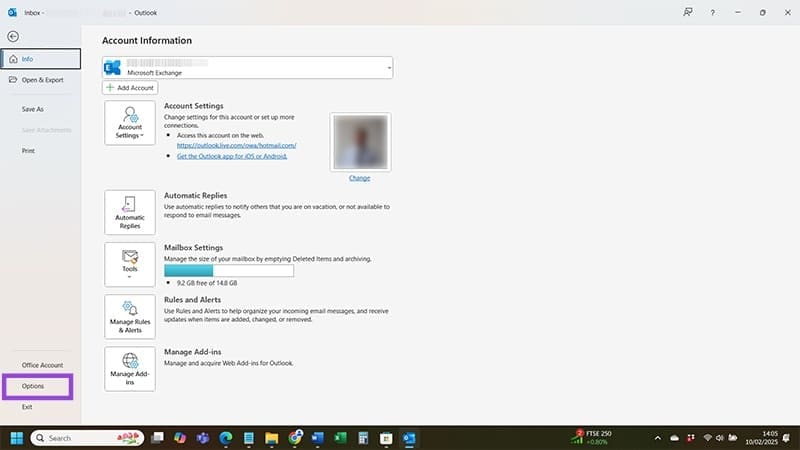
Task: Follow the Outlook app for iOS or Android link
Action: pyautogui.click(x=232, y=156)
